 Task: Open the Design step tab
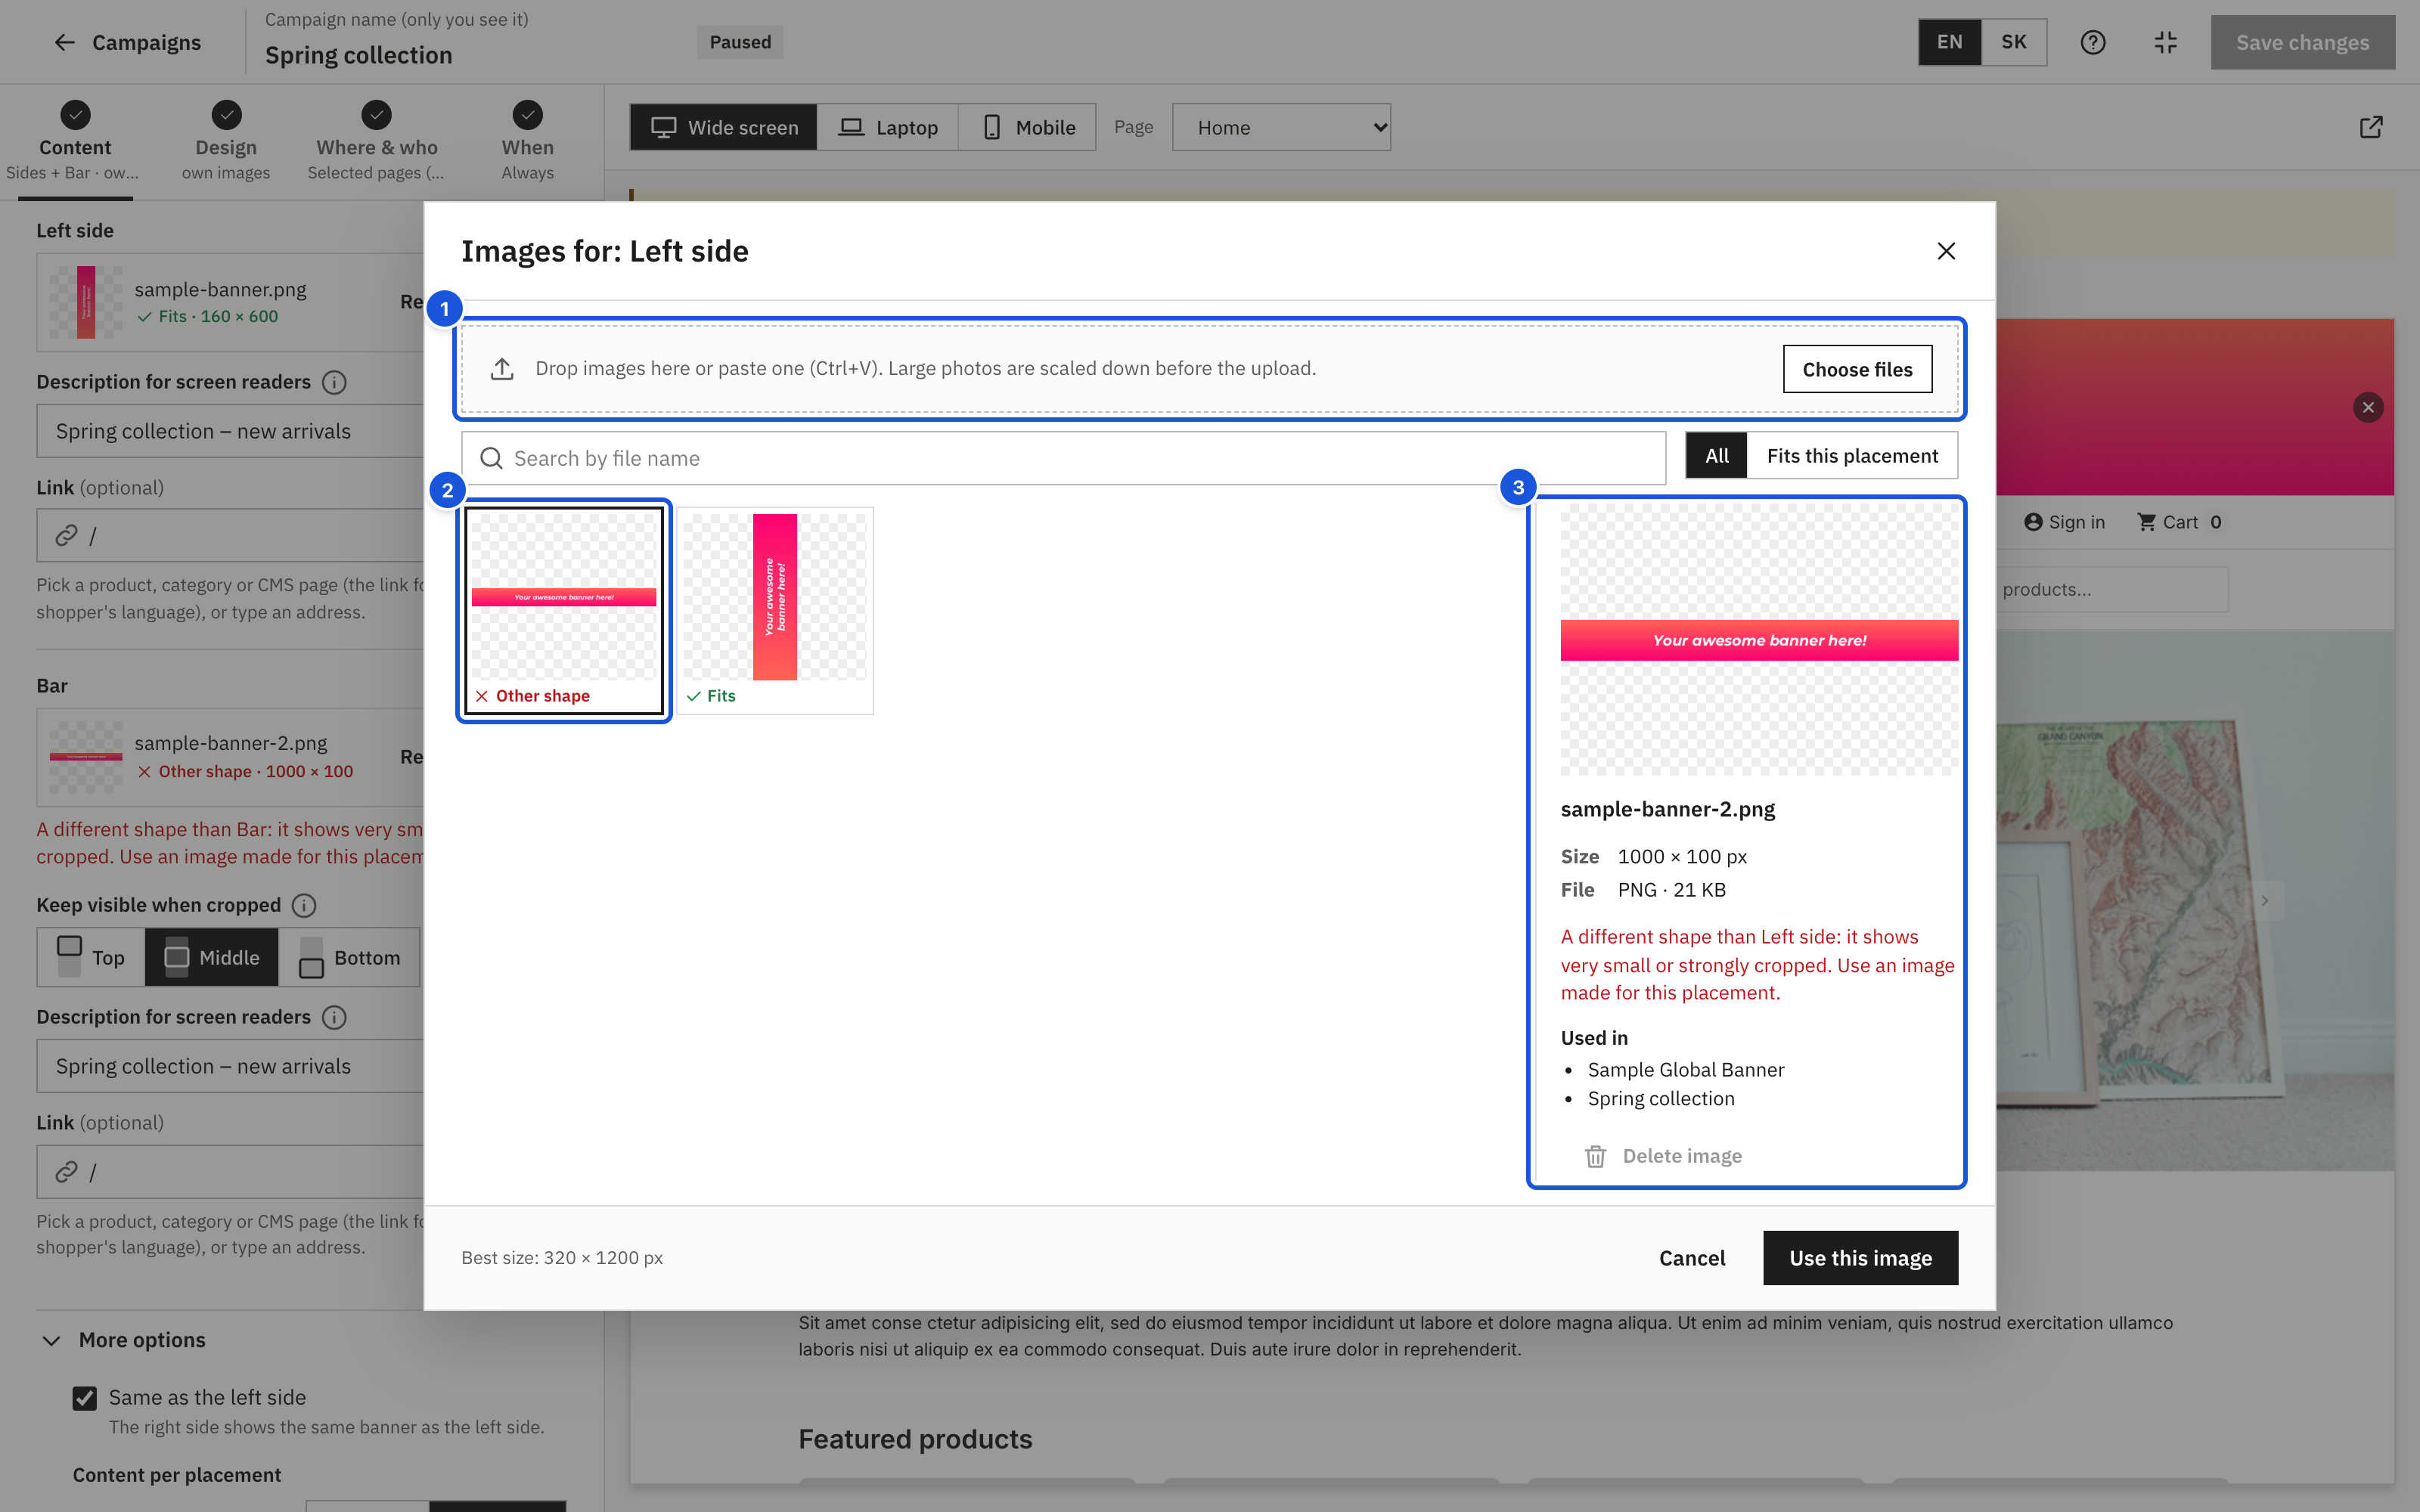226,141
